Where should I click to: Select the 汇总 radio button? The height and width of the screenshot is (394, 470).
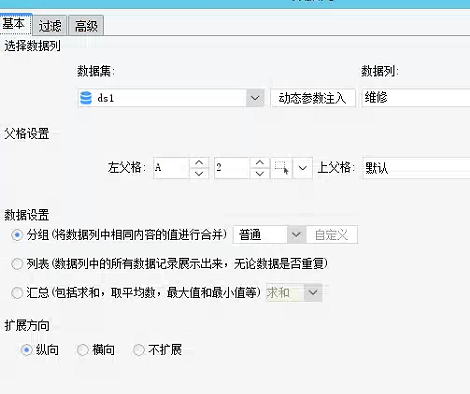pos(17,293)
